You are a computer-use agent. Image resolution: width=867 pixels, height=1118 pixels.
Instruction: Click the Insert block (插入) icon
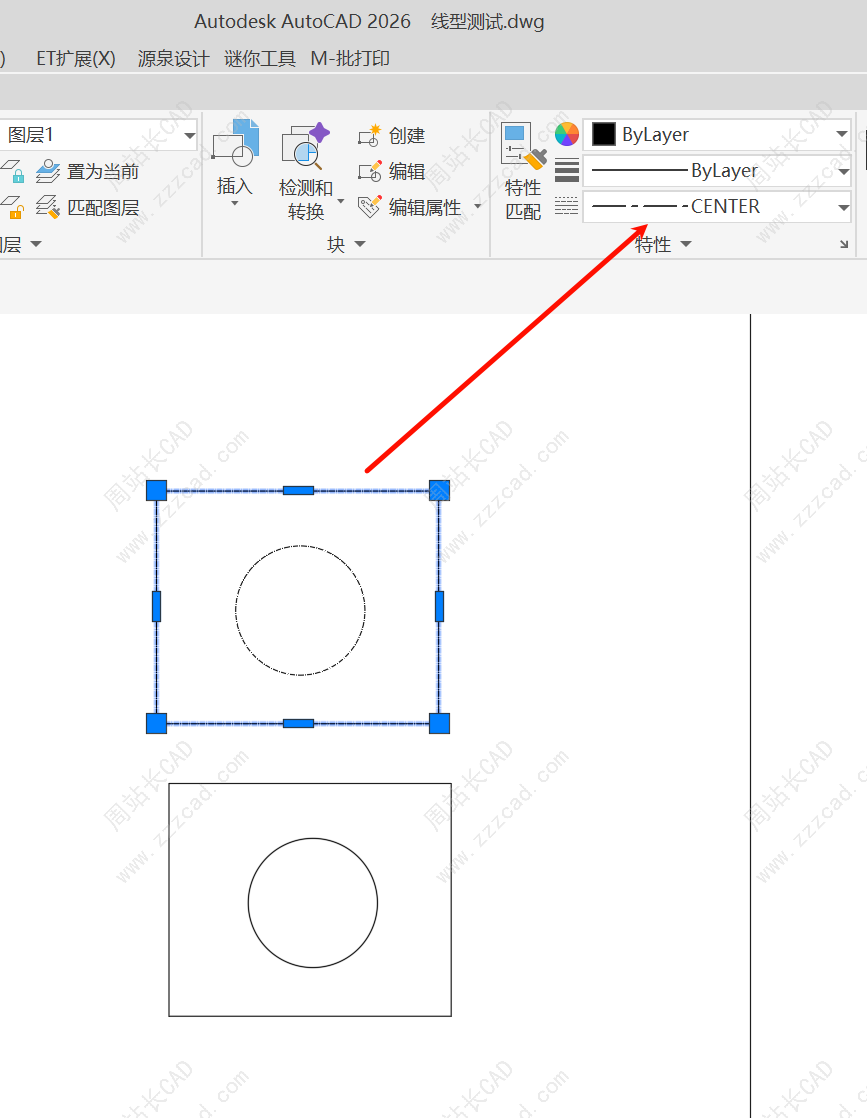coord(235,144)
